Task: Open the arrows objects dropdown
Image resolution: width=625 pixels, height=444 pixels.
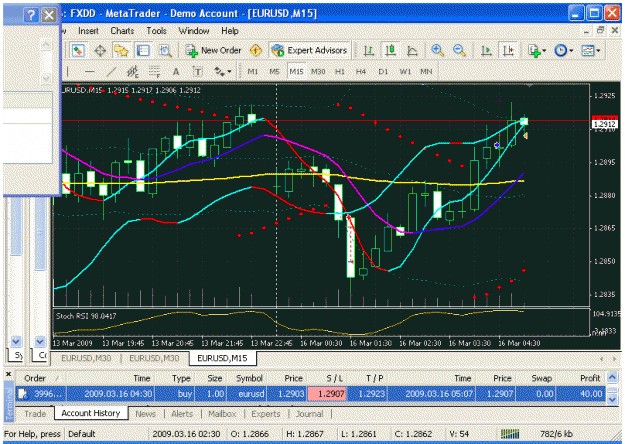Action: [222, 72]
